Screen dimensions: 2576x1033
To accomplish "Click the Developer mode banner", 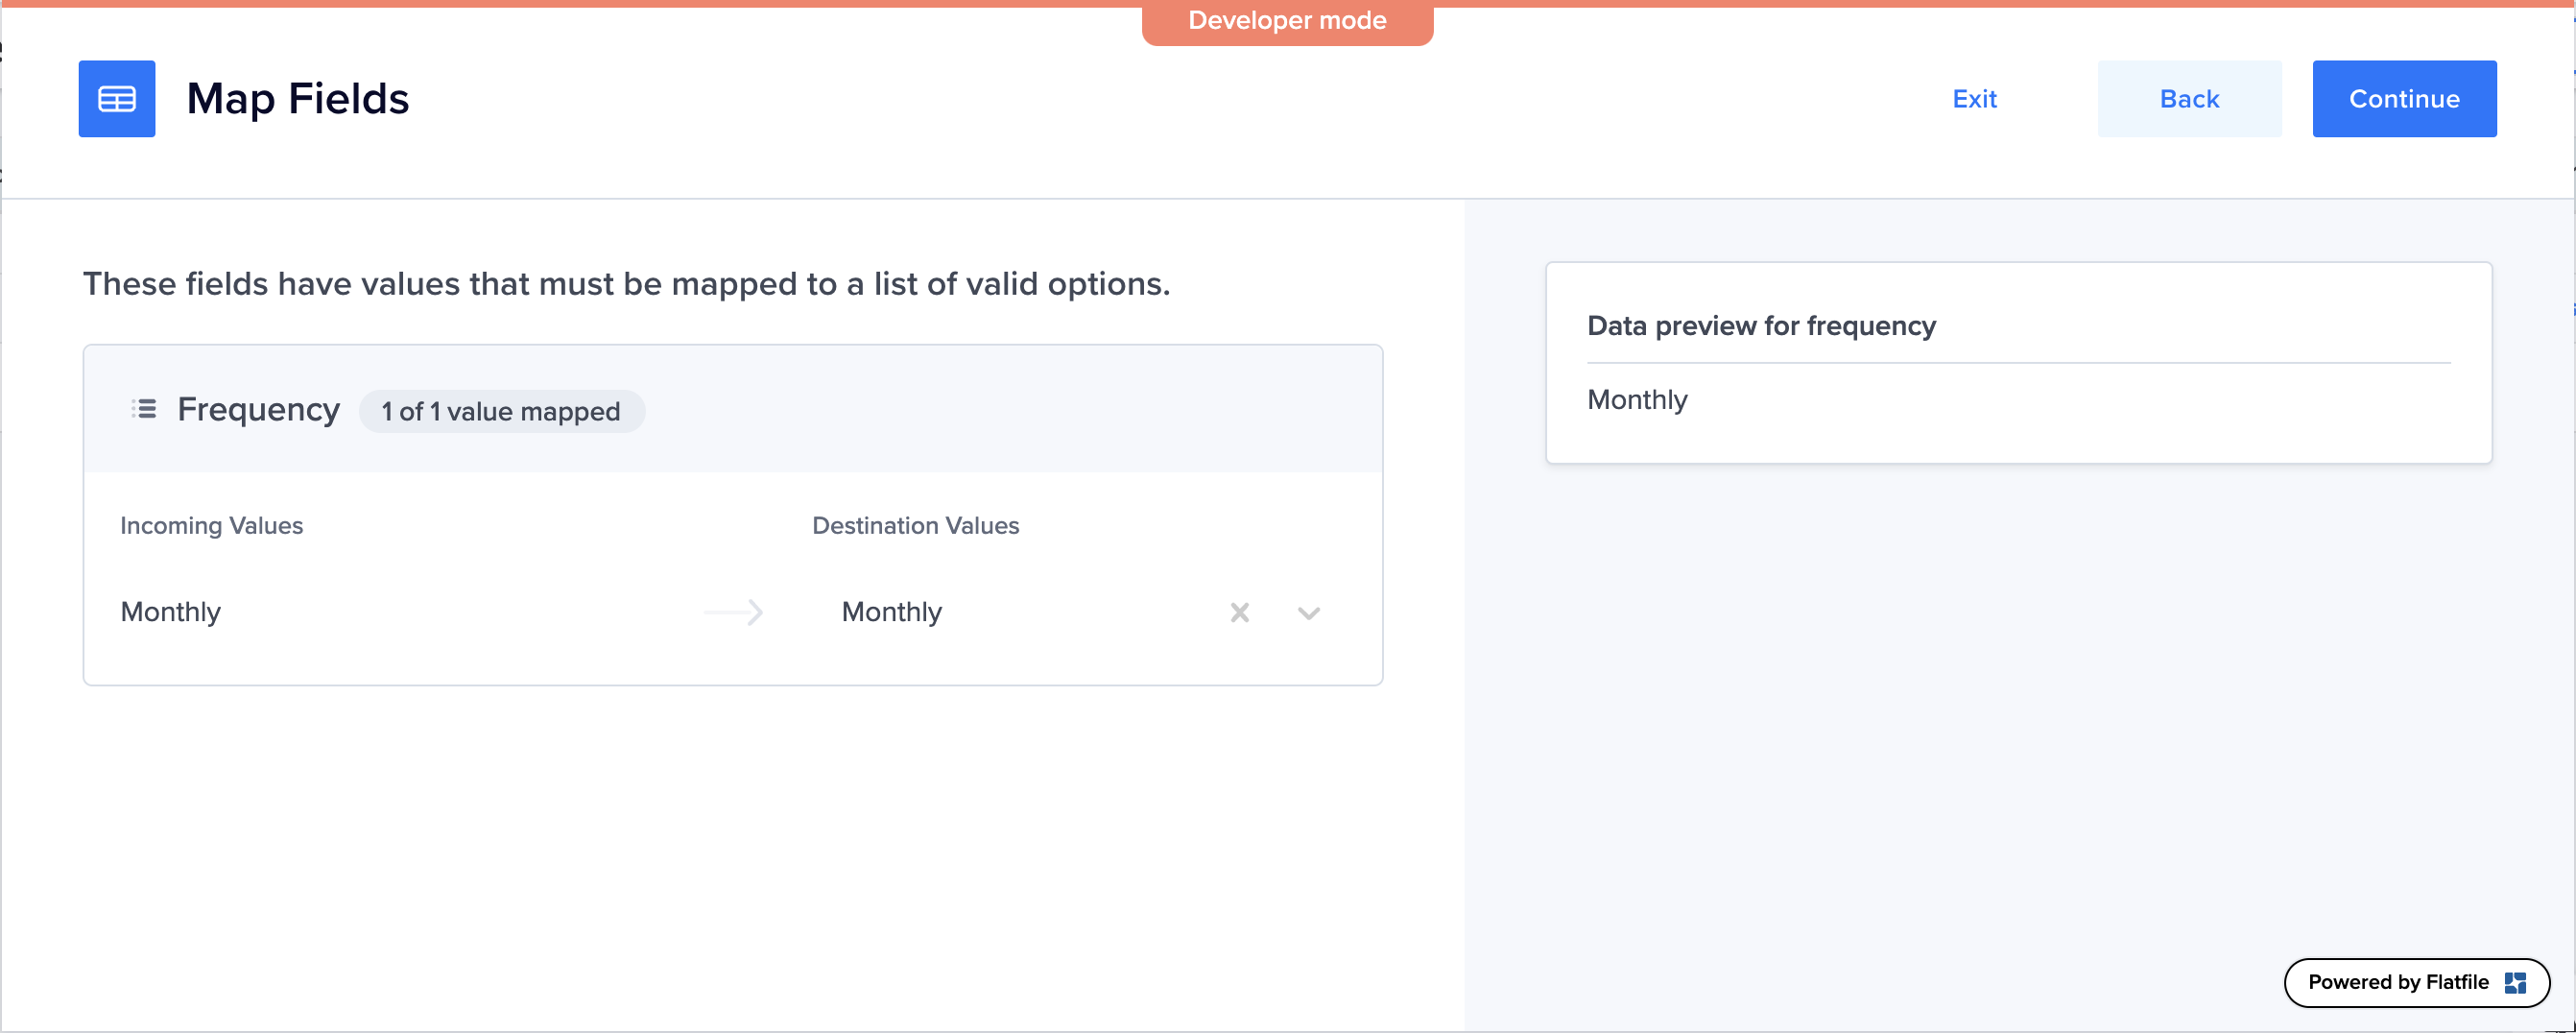I will pos(1287,21).
